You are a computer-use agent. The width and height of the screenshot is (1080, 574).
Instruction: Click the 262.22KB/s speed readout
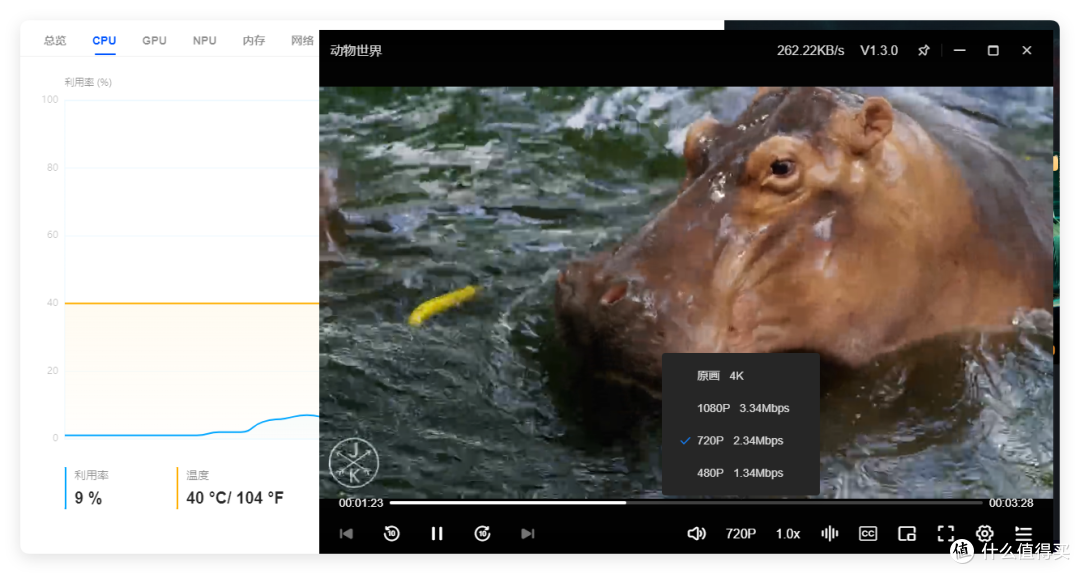(x=811, y=50)
